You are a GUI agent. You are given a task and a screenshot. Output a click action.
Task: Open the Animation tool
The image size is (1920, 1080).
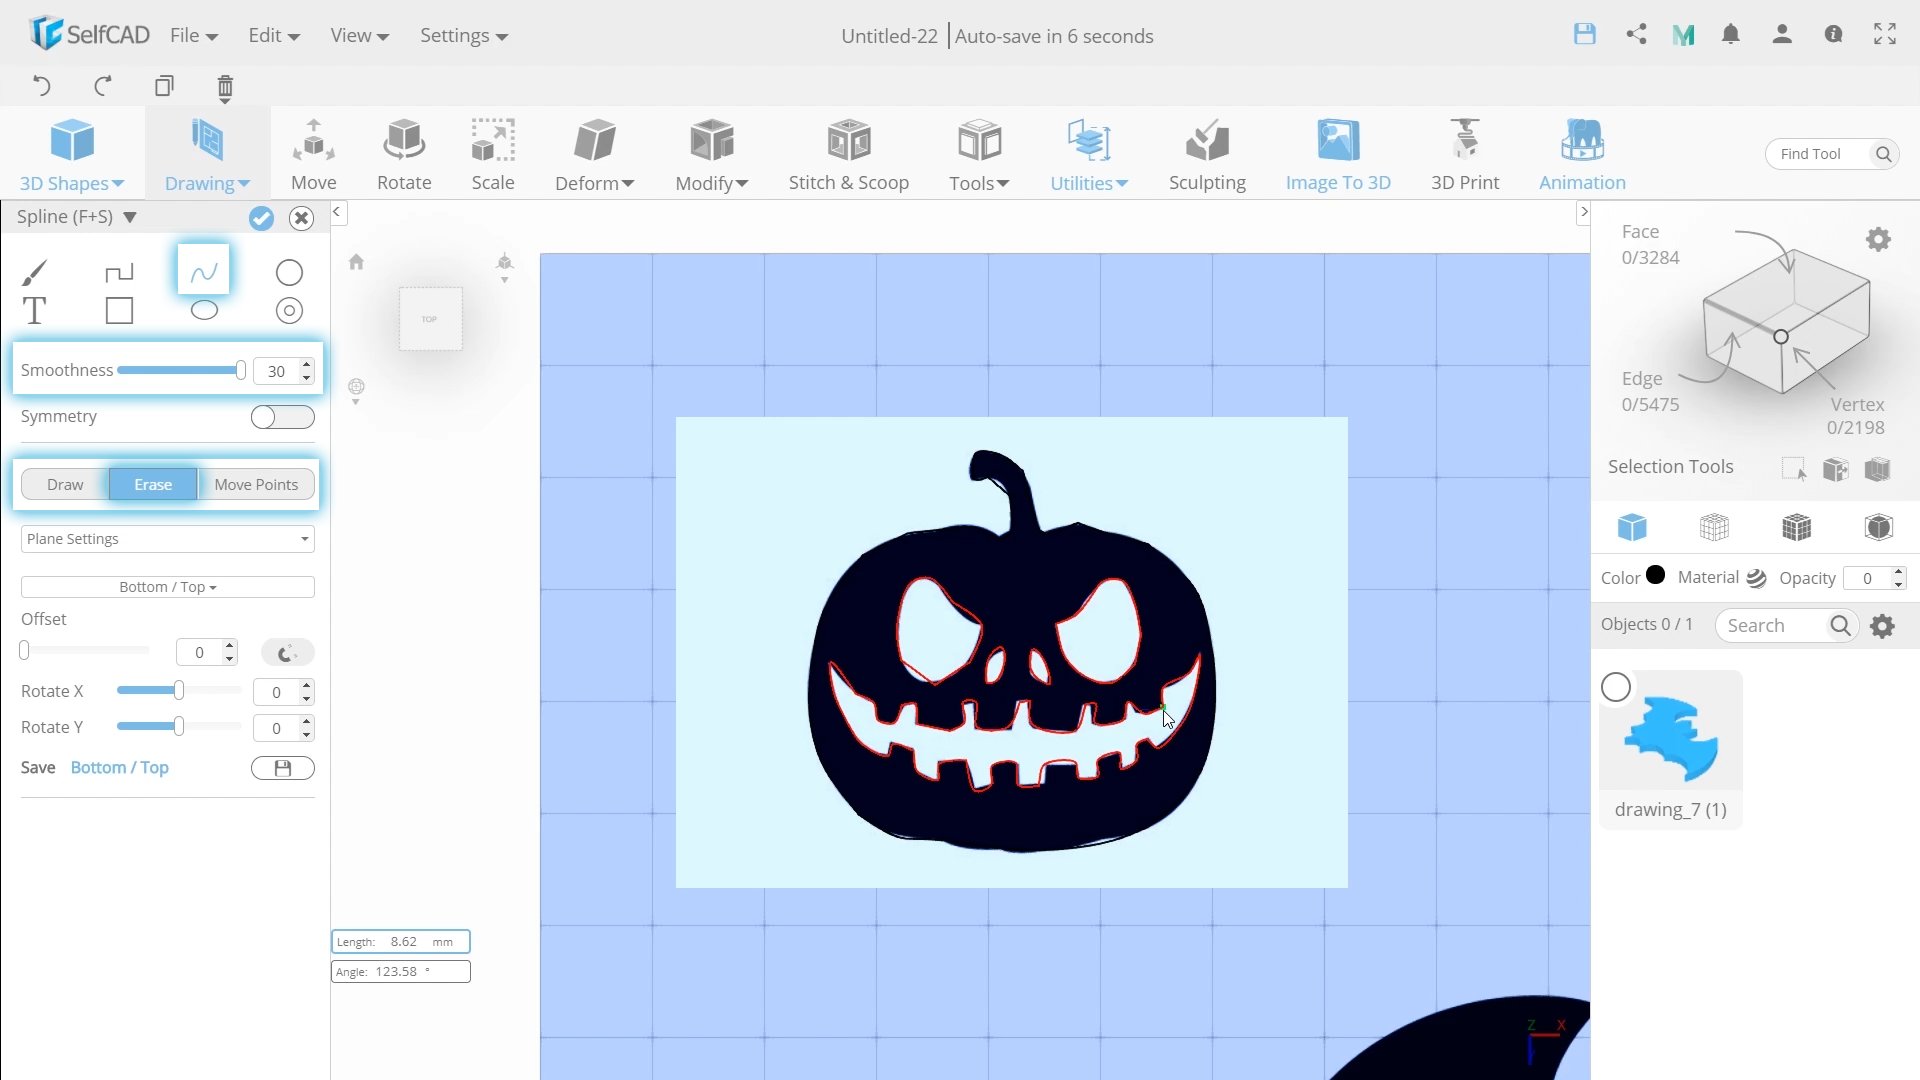1582,155
